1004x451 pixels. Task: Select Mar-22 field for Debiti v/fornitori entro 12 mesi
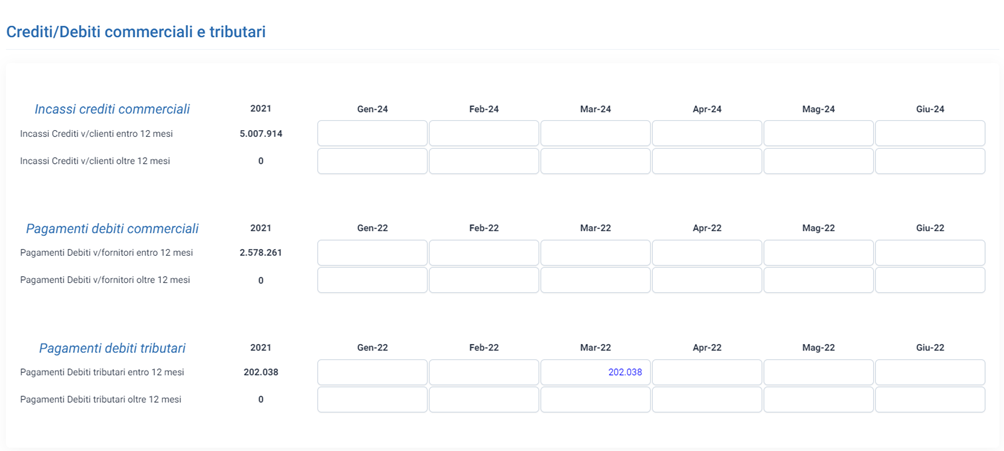[595, 252]
